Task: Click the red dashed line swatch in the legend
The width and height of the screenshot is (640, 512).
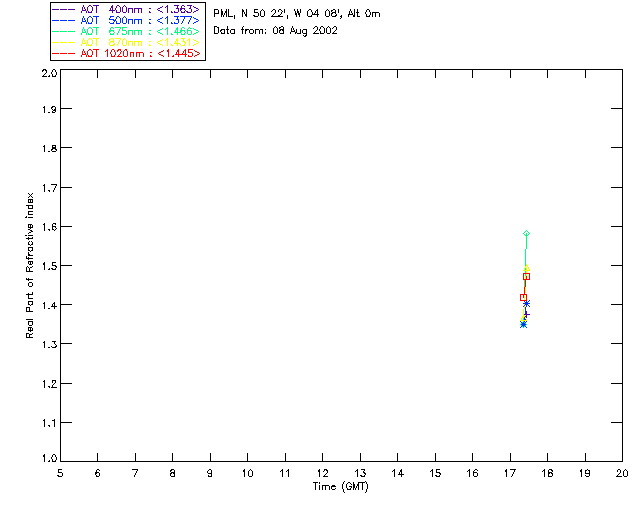Action: click(64, 54)
